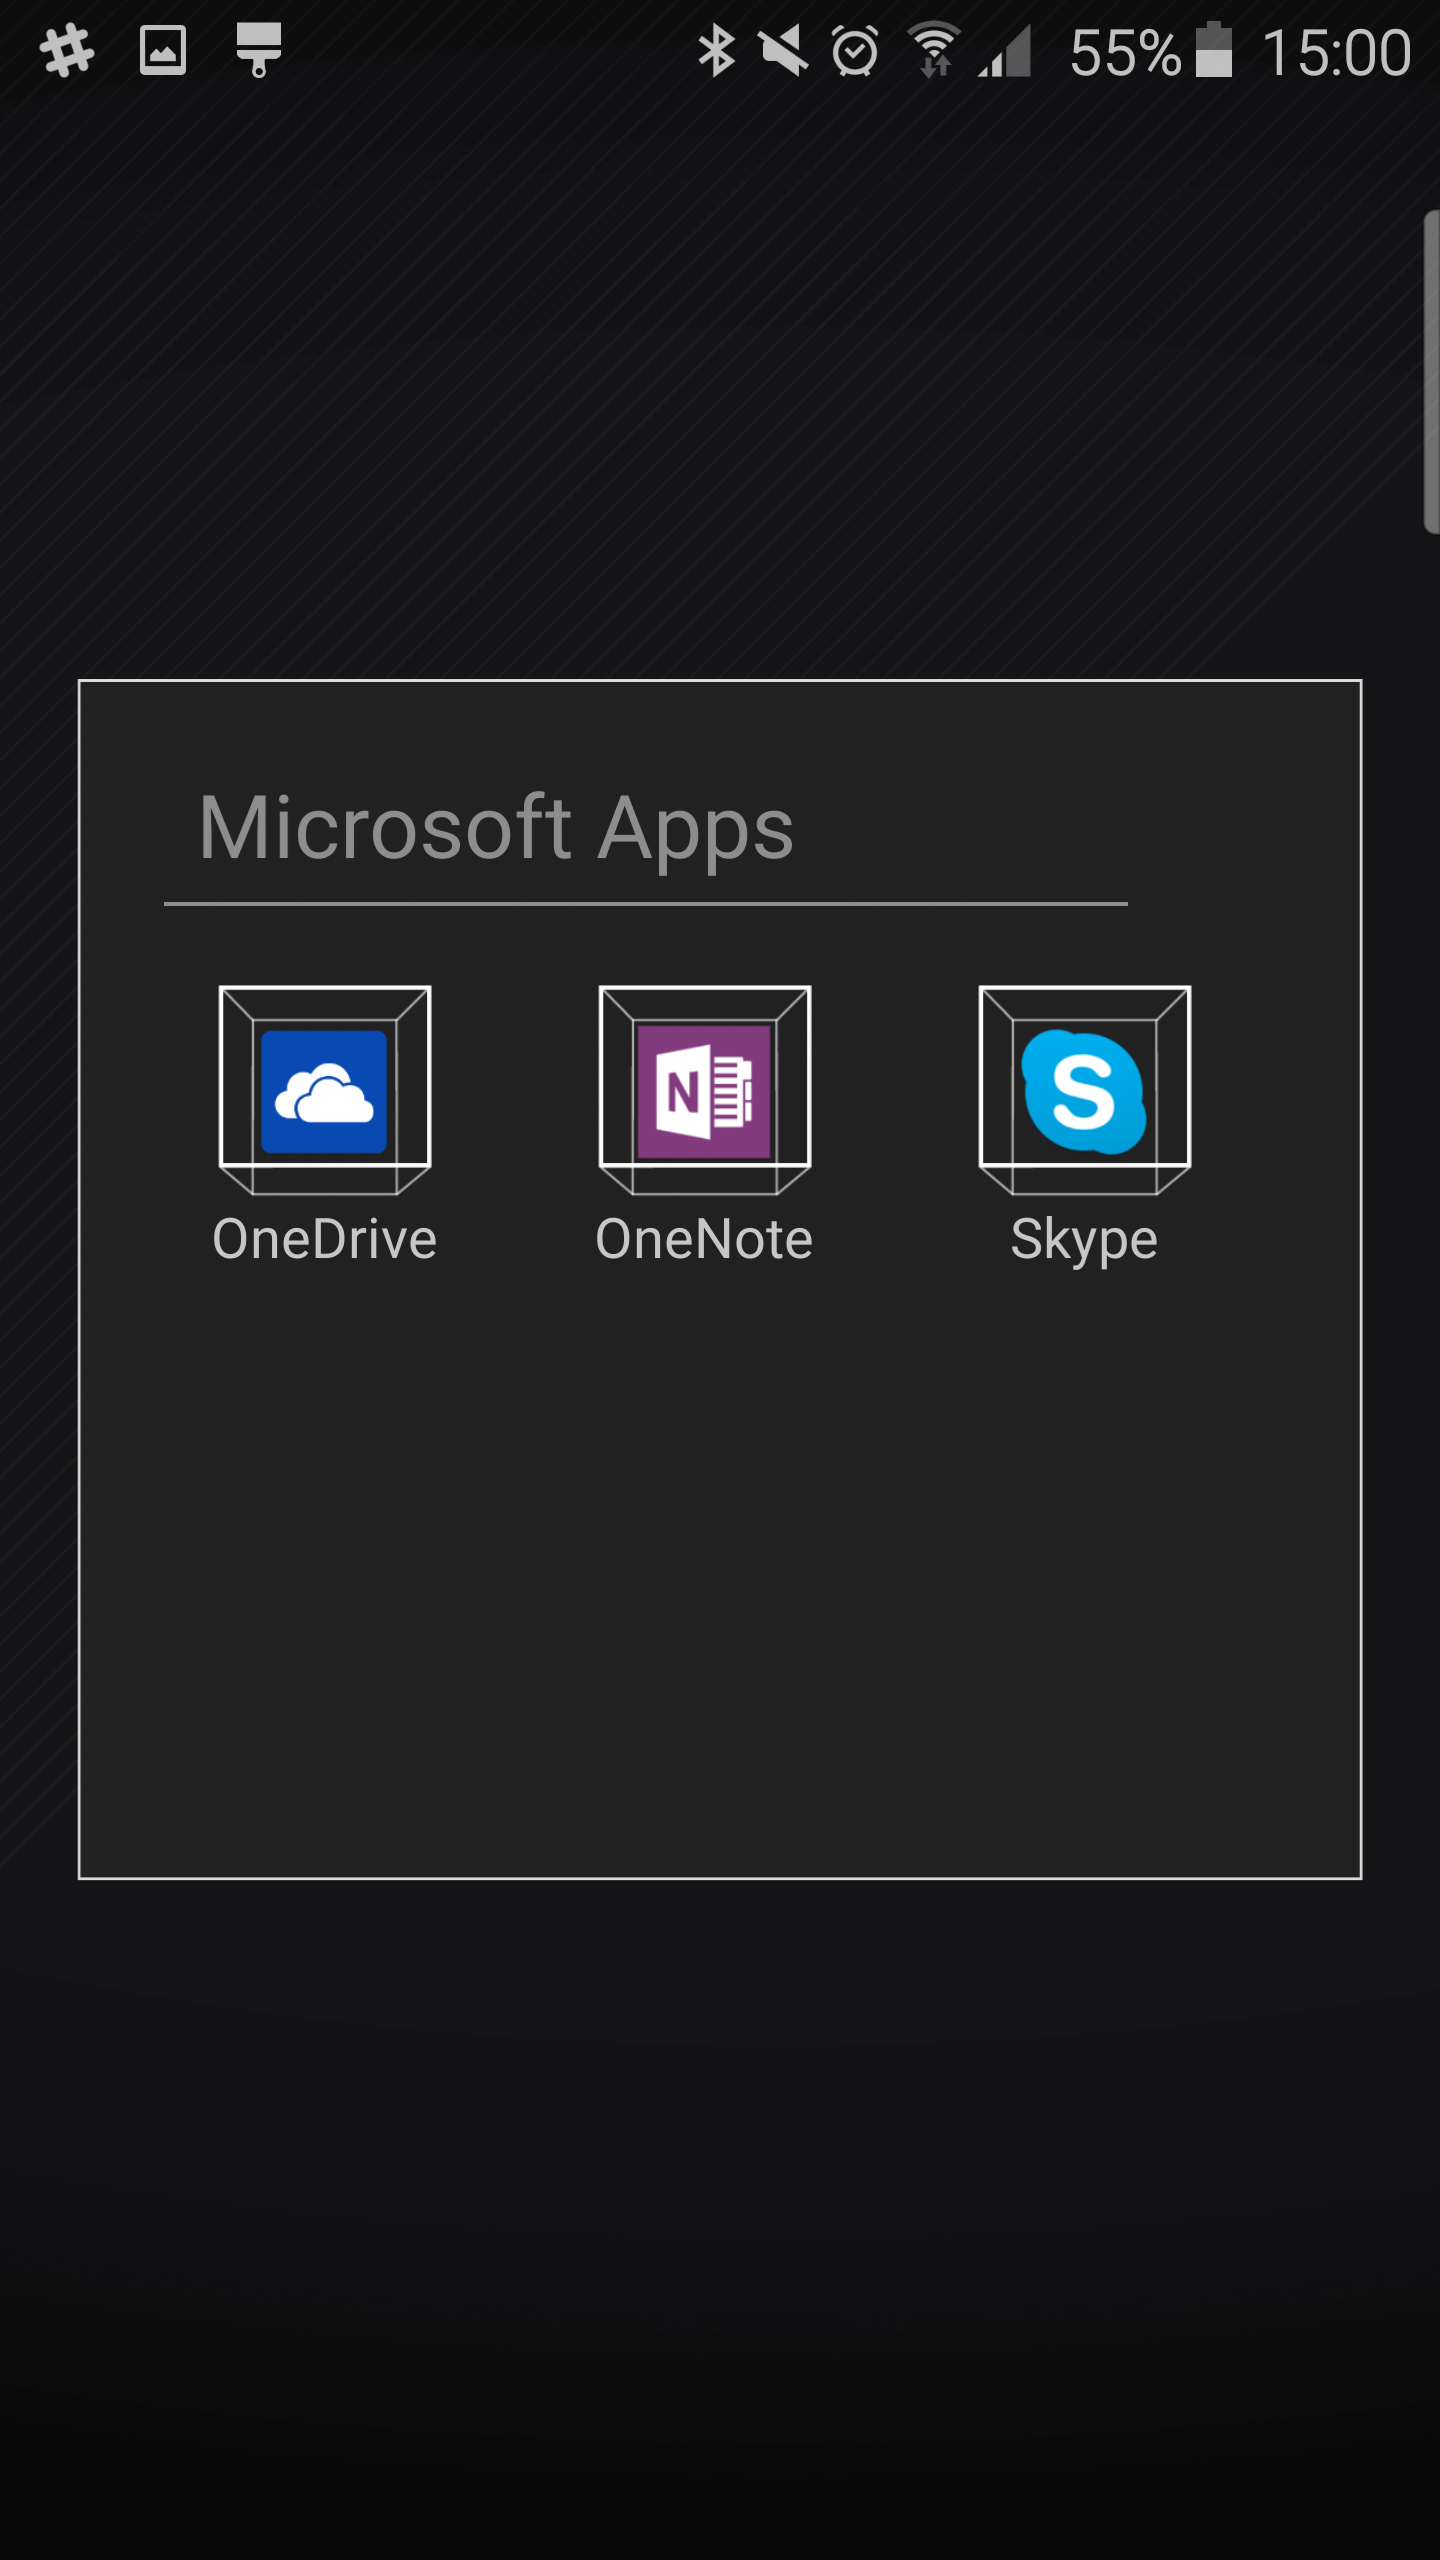Tap the 15:00 clock in status bar
Screen dimensions: 1440x2560
coord(1336,52)
